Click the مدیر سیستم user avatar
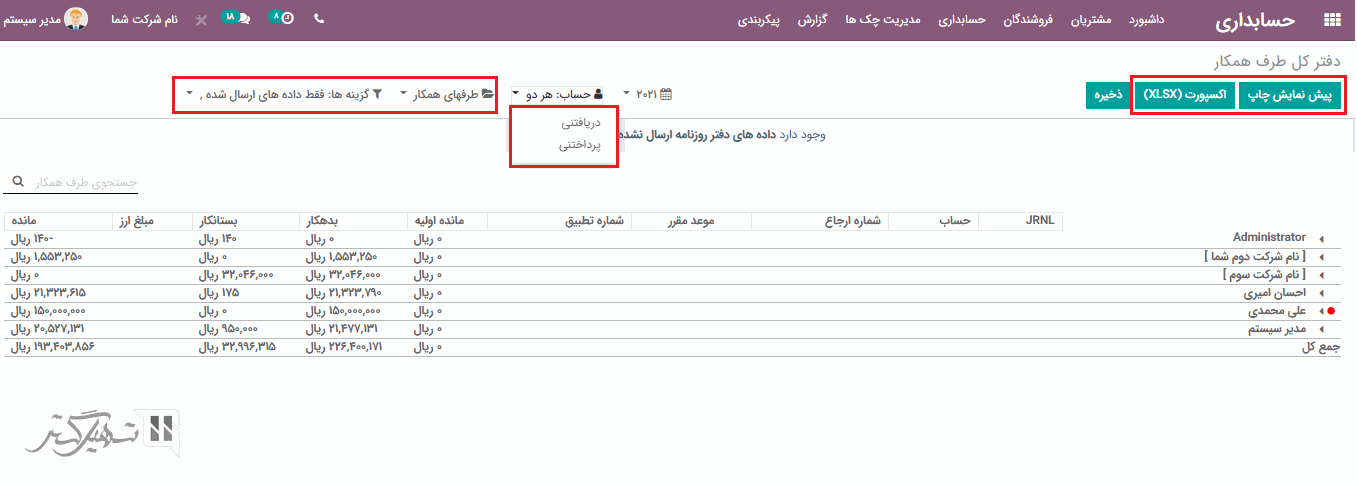This screenshot has height=484, width=1357. (76, 19)
